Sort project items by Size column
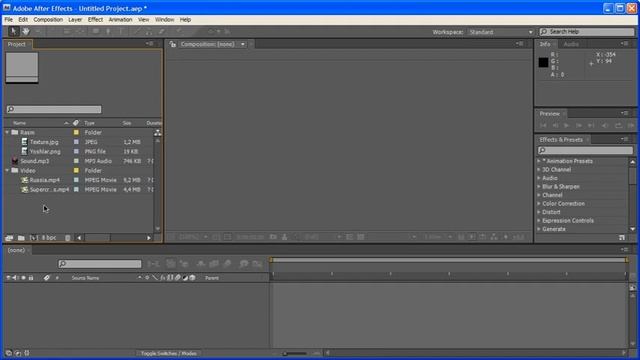Screen dimensions: 640x360 click(x=127, y=123)
